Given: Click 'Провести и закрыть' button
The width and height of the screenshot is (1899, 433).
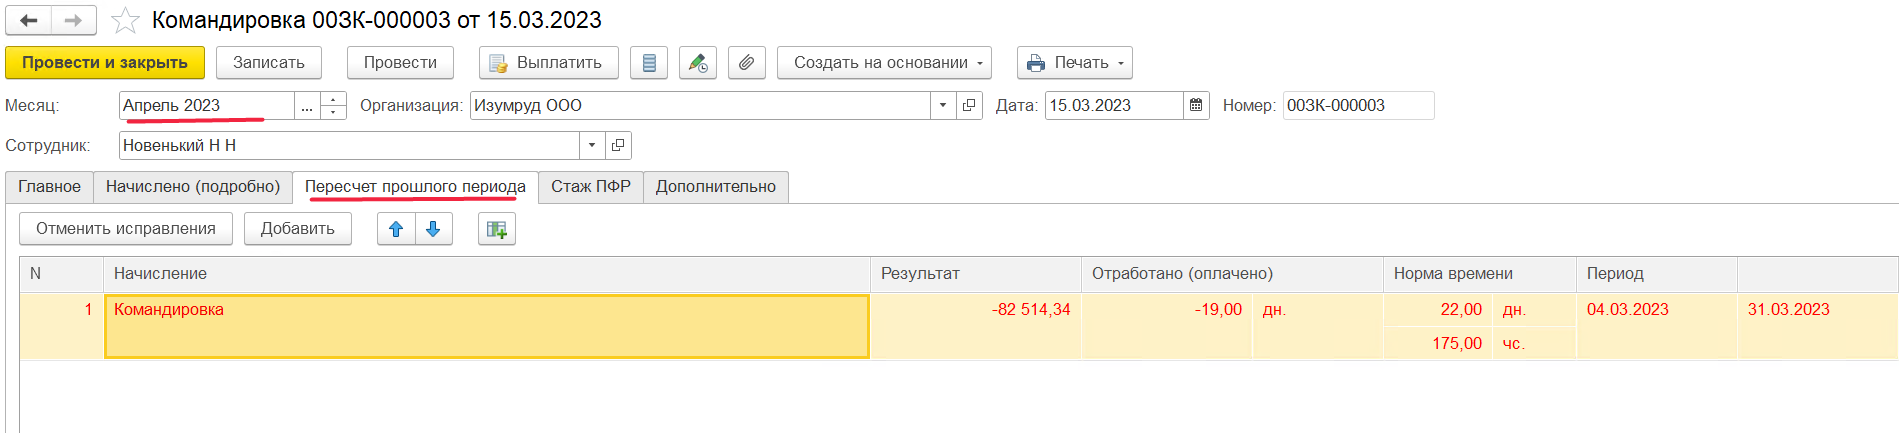Looking at the screenshot, I should coord(105,62).
